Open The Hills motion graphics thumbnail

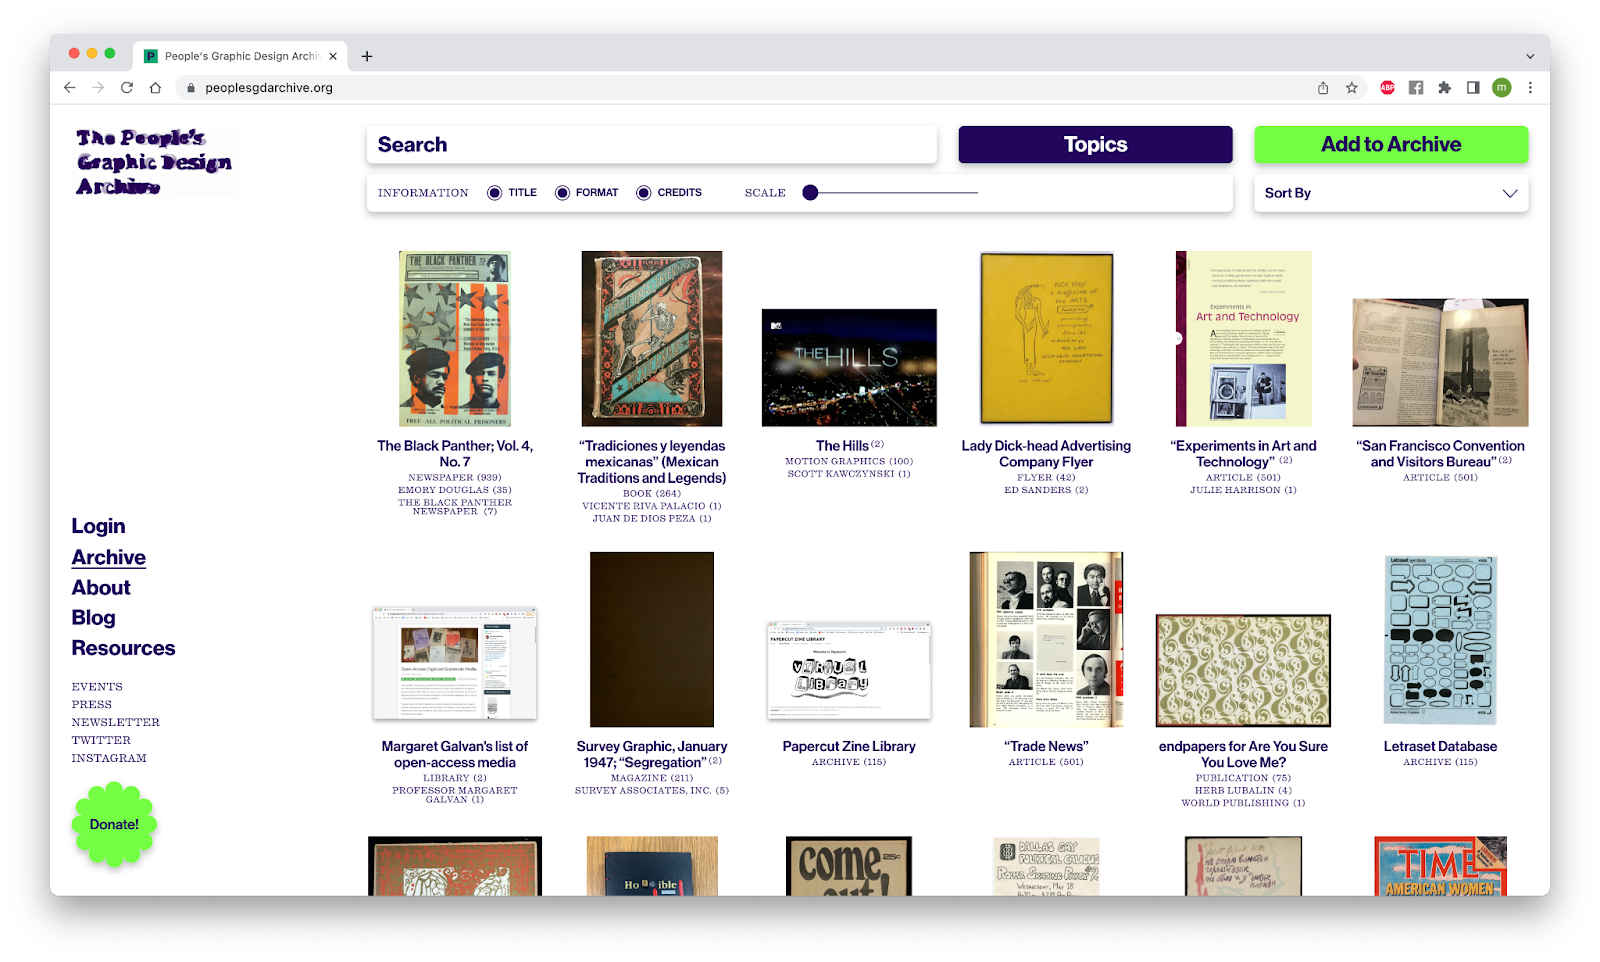[x=849, y=368]
